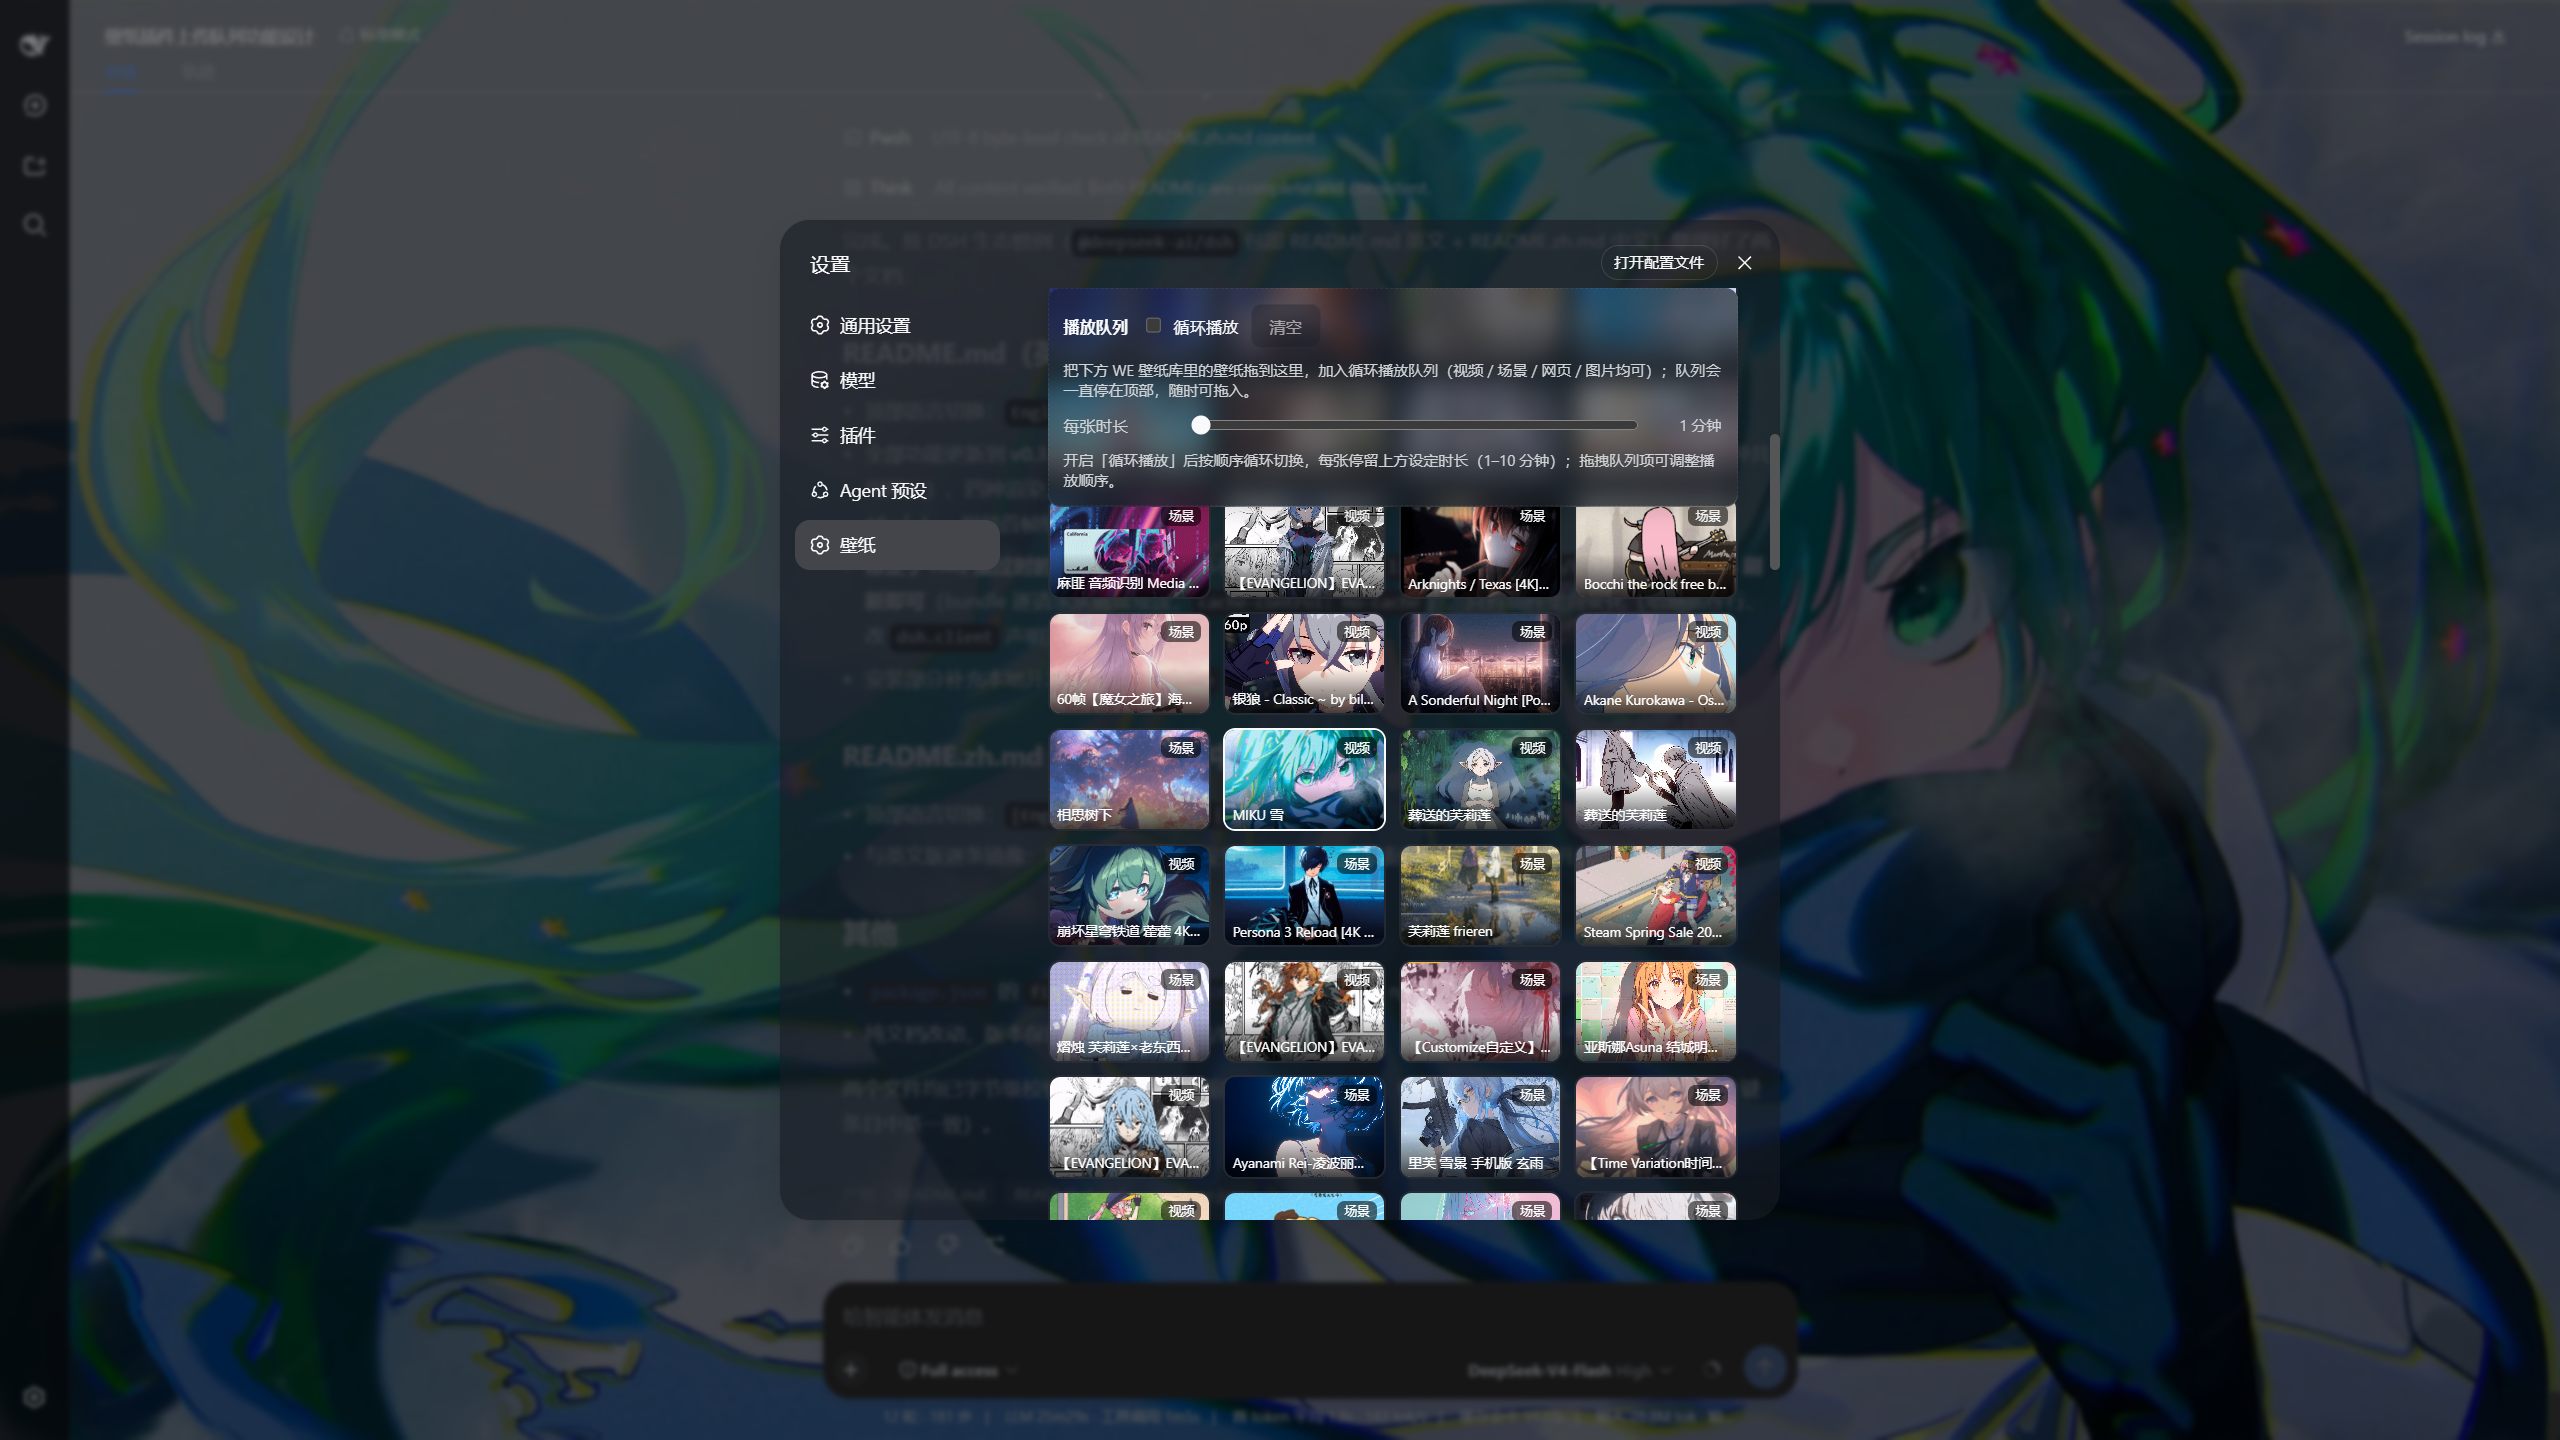Image resolution: width=2560 pixels, height=1440 pixels.
Task: Switch to the 模型 settings section
Action: pos(897,380)
